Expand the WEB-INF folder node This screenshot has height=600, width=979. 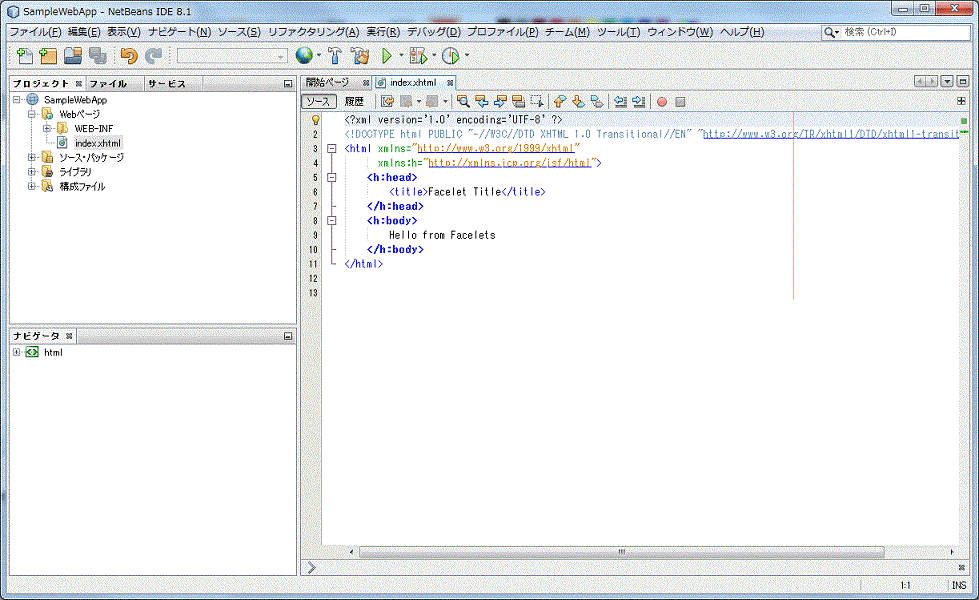coord(47,129)
